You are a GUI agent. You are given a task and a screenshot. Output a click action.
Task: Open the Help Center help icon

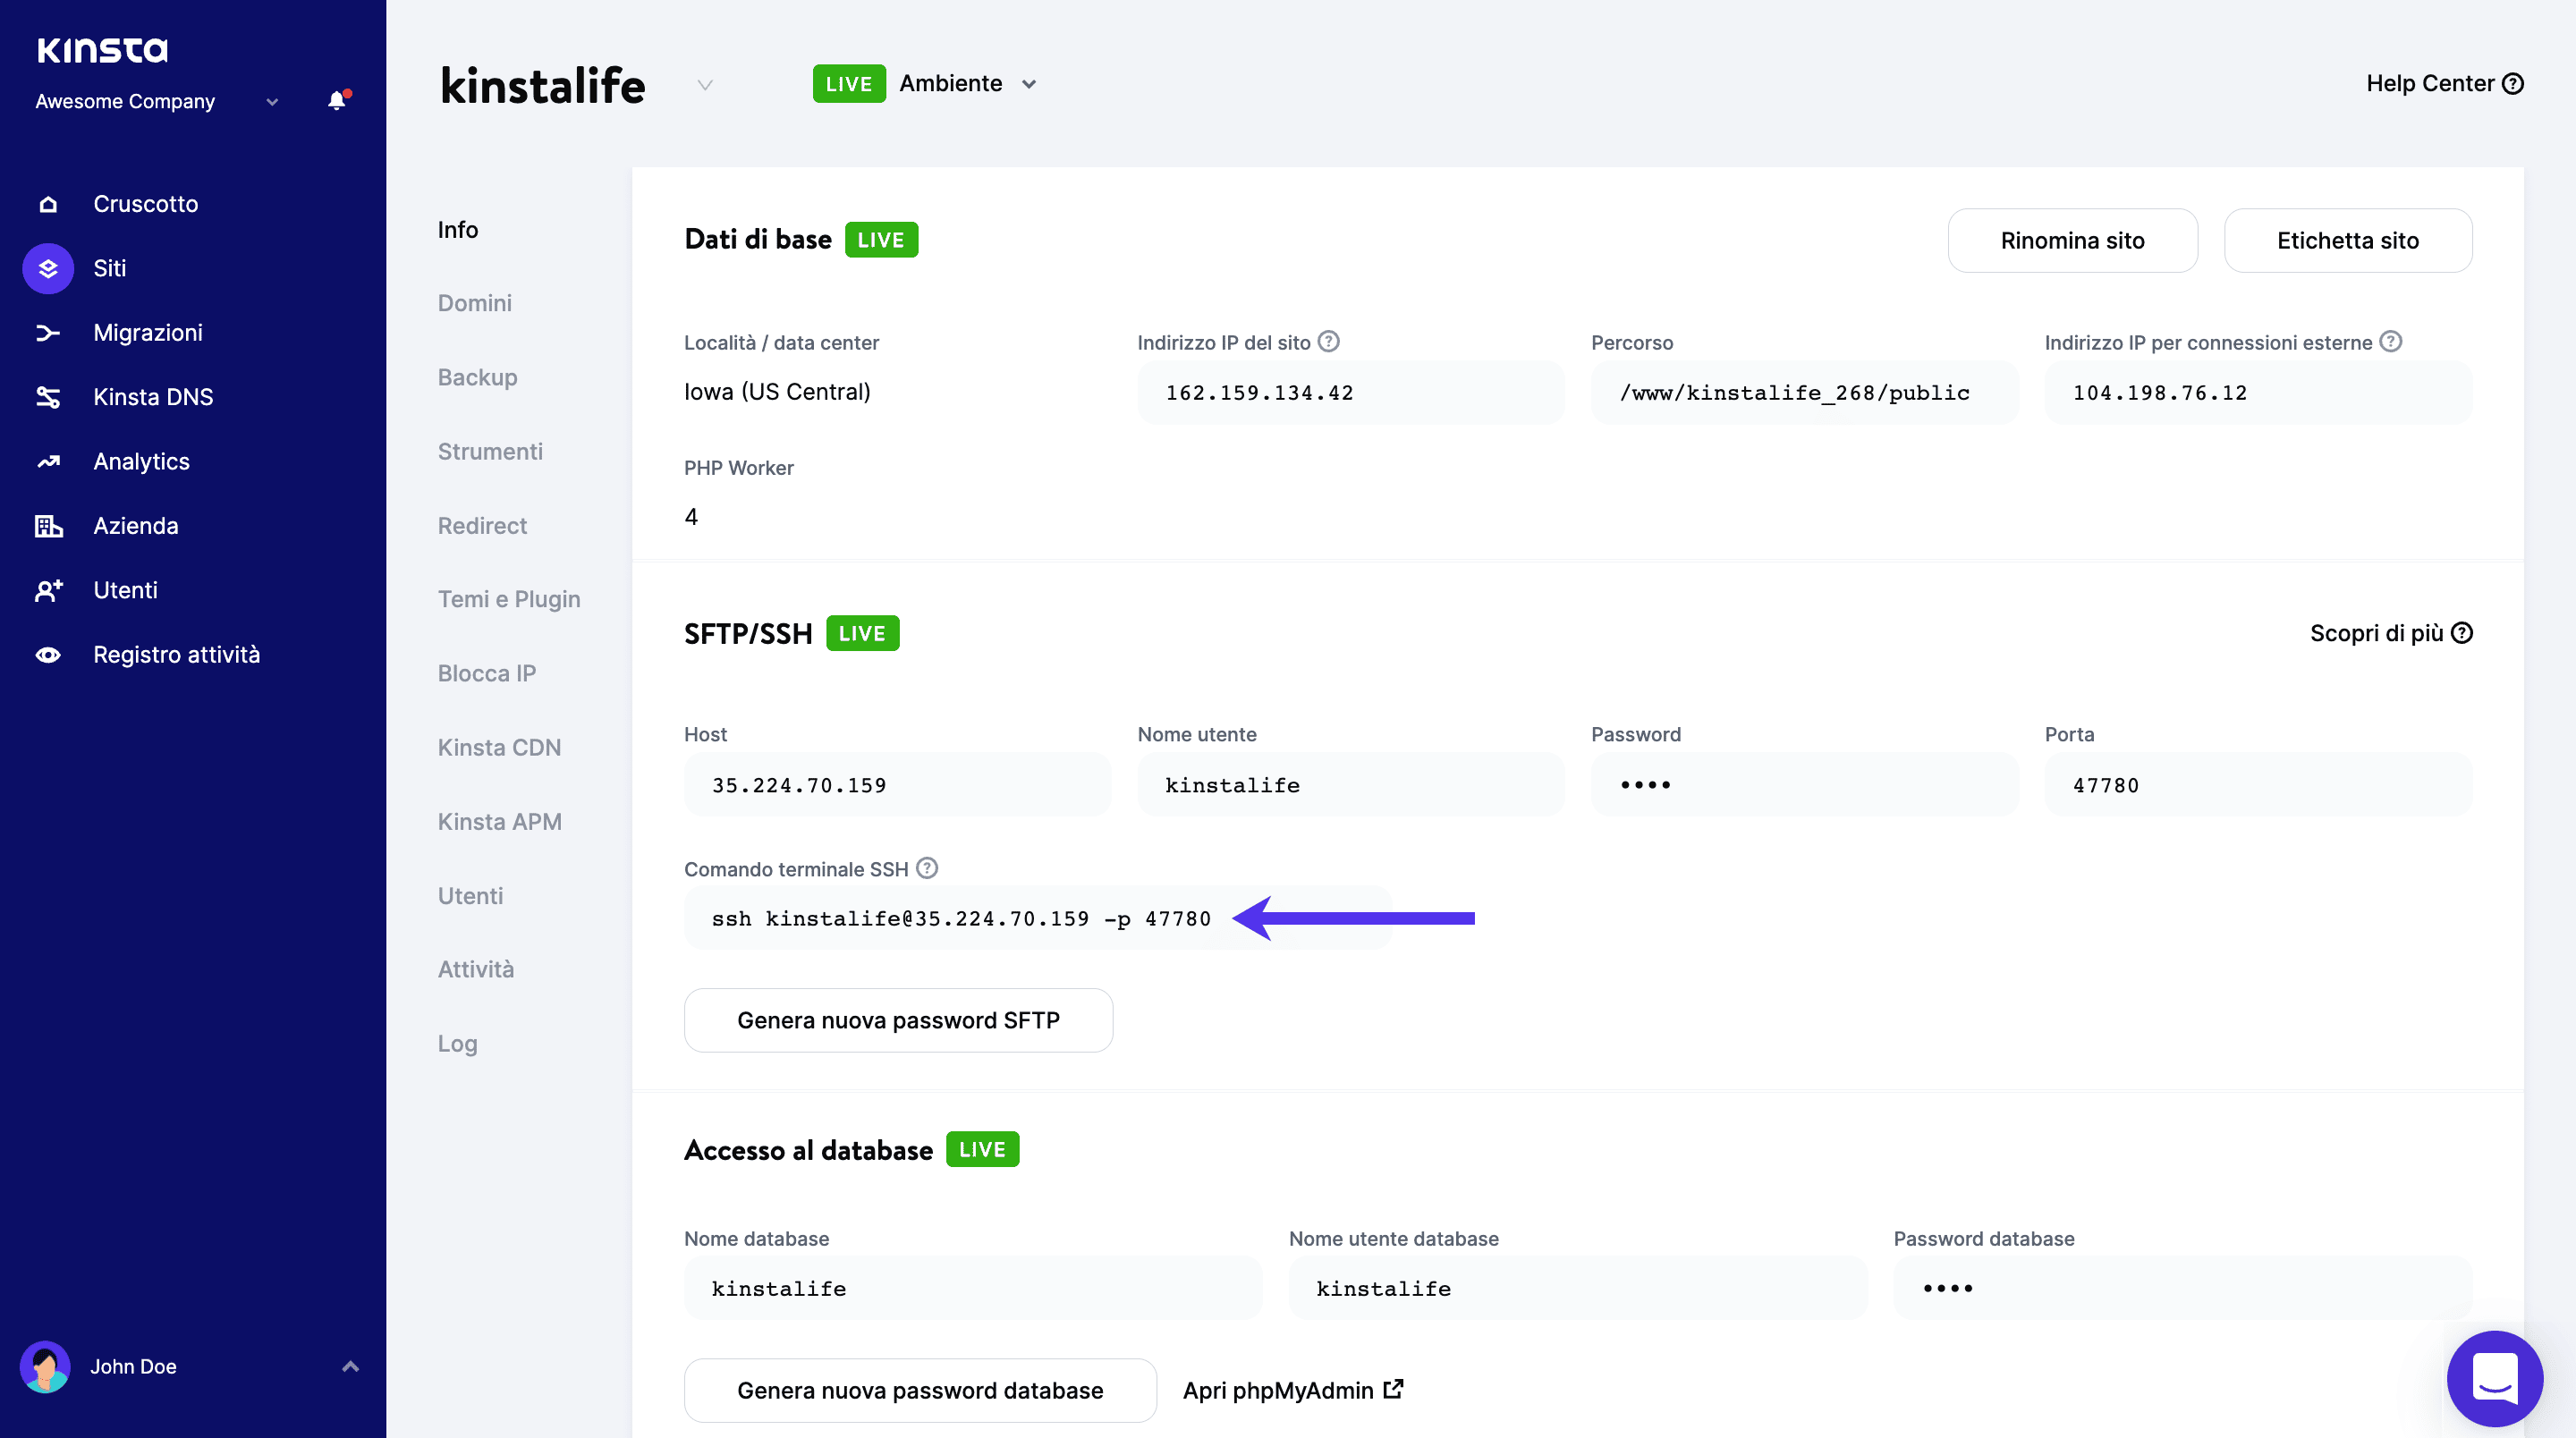[x=2514, y=83]
